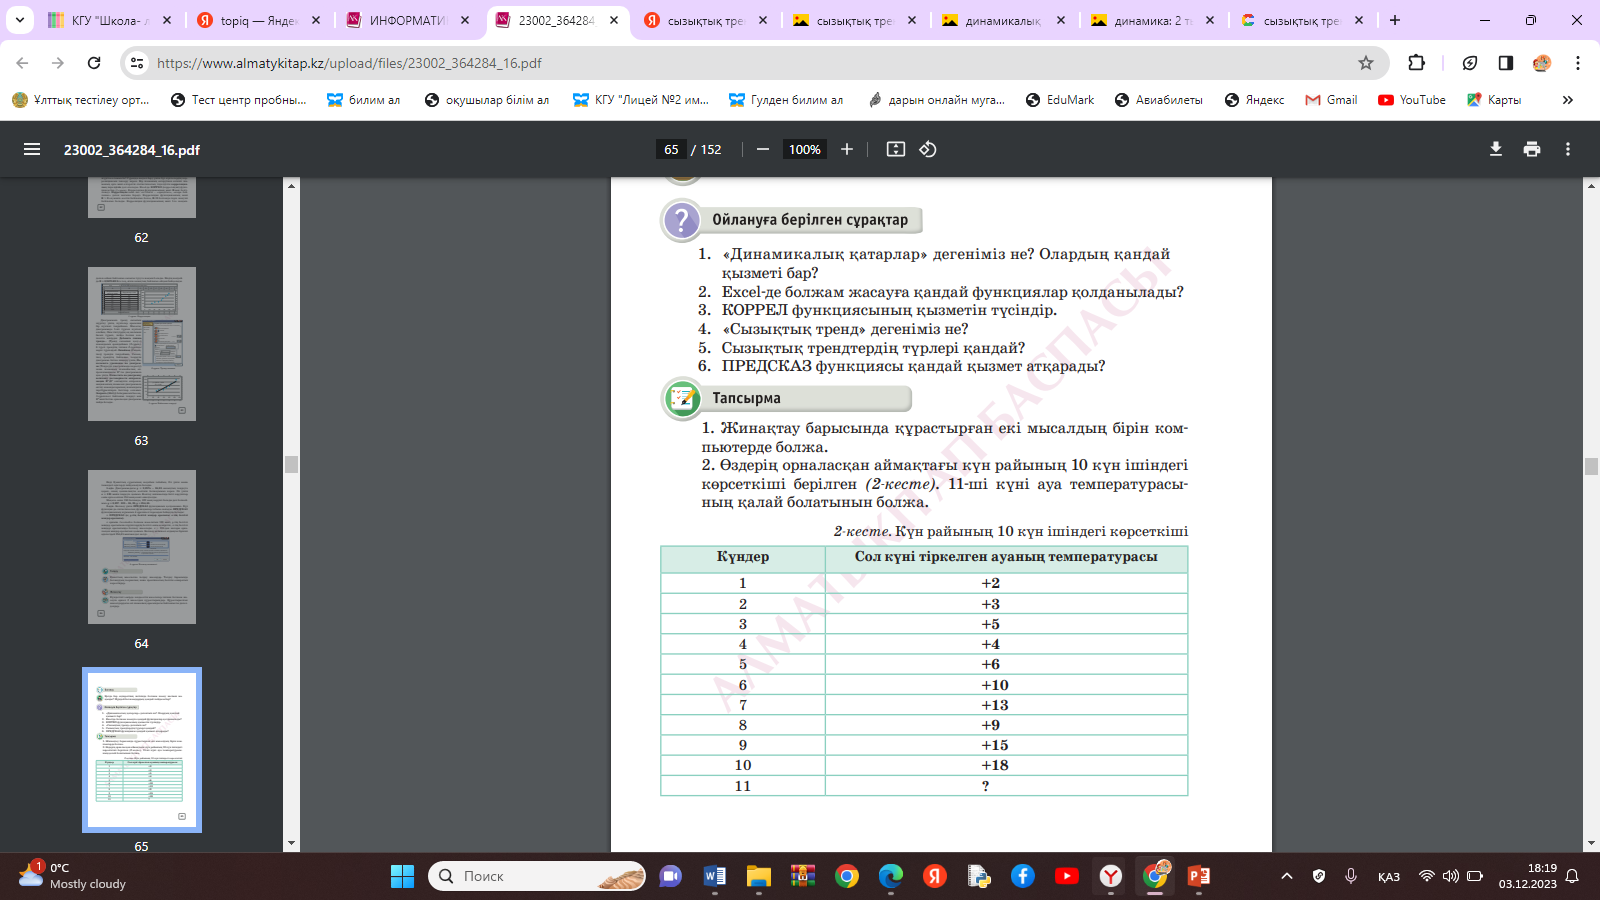1600x900 pixels.
Task: Select page 64 thumbnail
Action: coord(142,547)
